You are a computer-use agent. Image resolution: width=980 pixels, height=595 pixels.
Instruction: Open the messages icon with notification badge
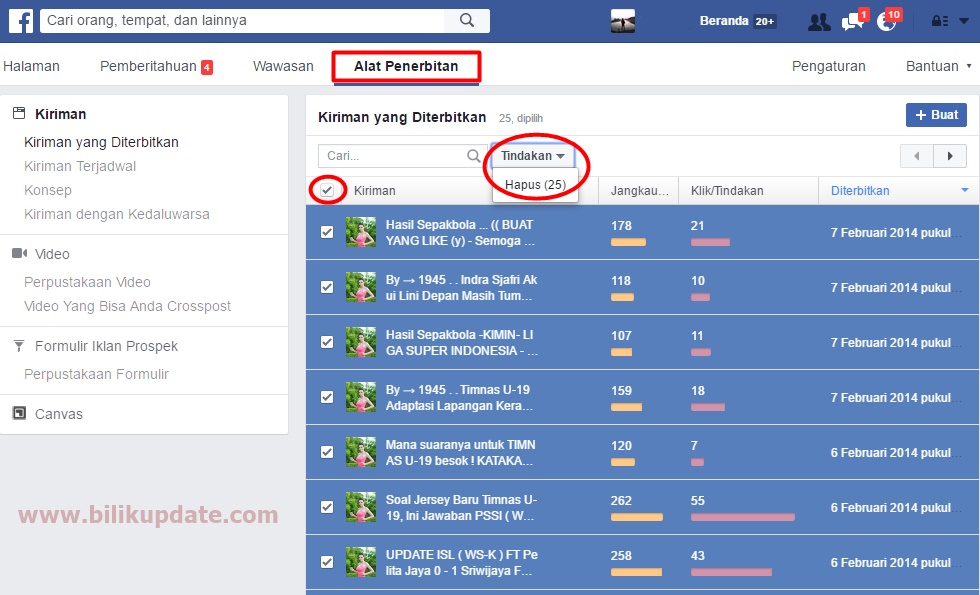coord(855,20)
